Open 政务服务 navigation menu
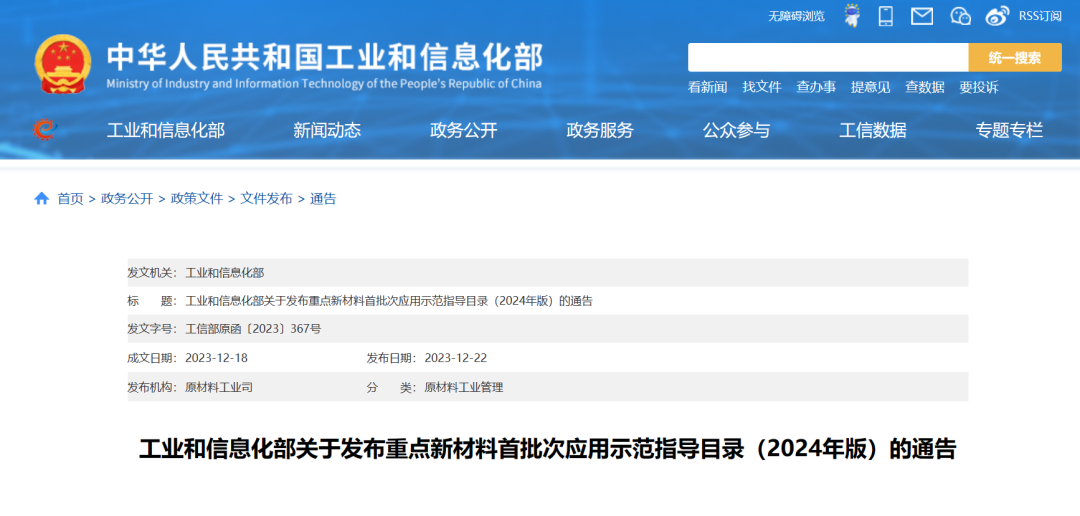Screen dimensions: 1080x516 (600, 130)
